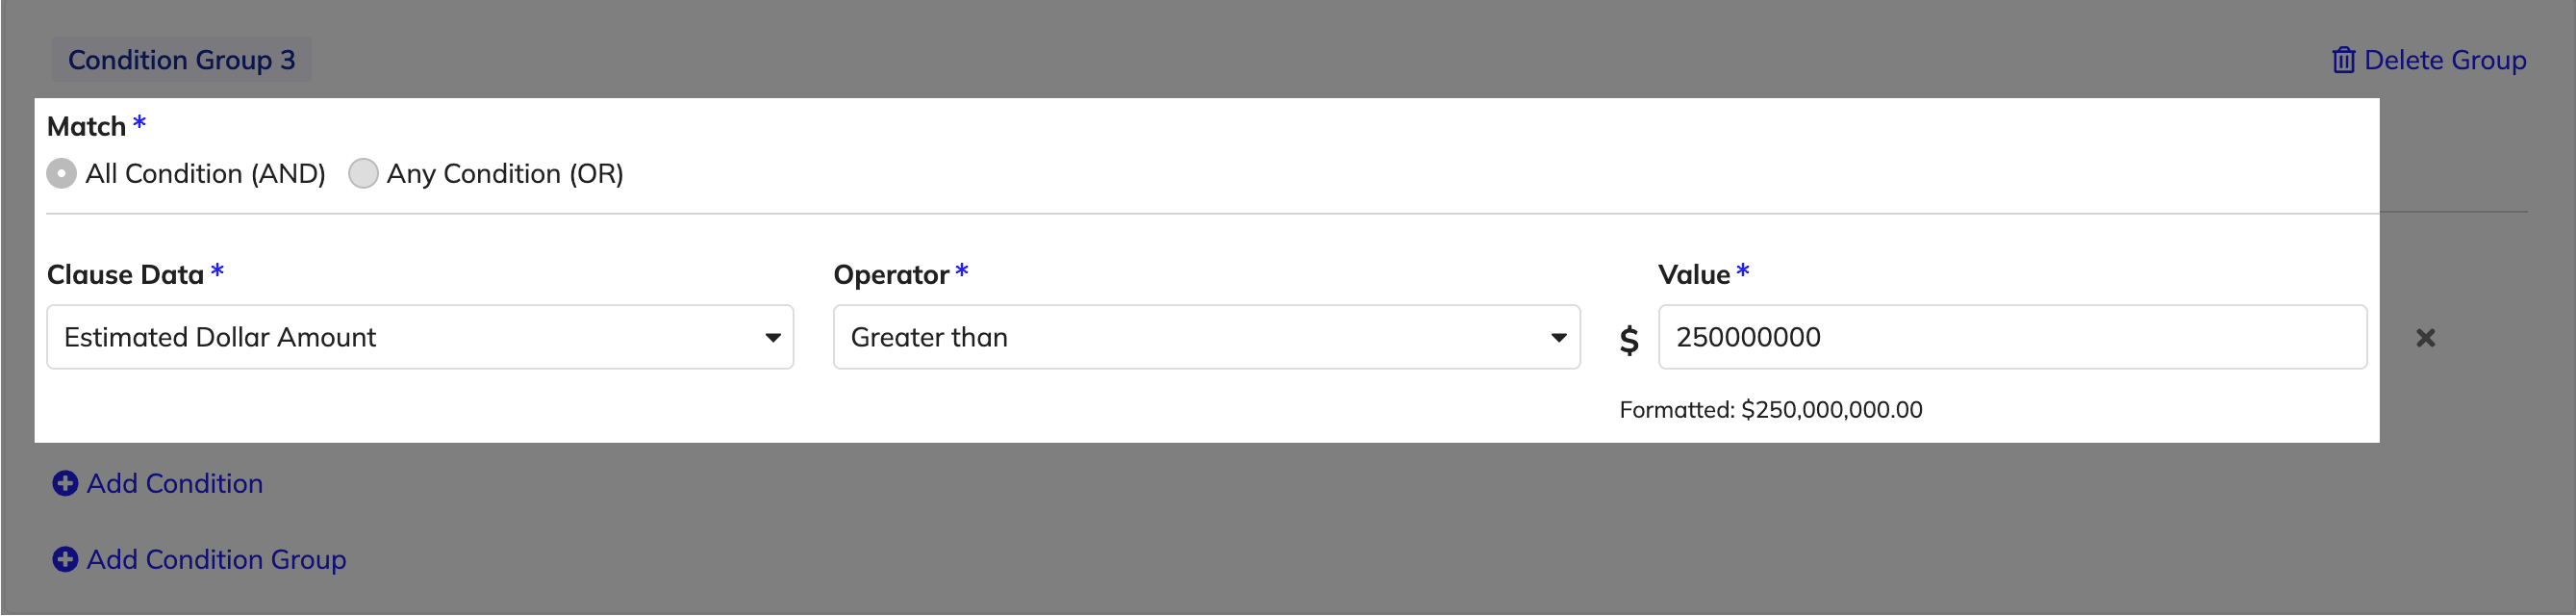Open the Estimated Dollar Amount dropdown
Screen dimensions: 2576x616
coord(420,337)
